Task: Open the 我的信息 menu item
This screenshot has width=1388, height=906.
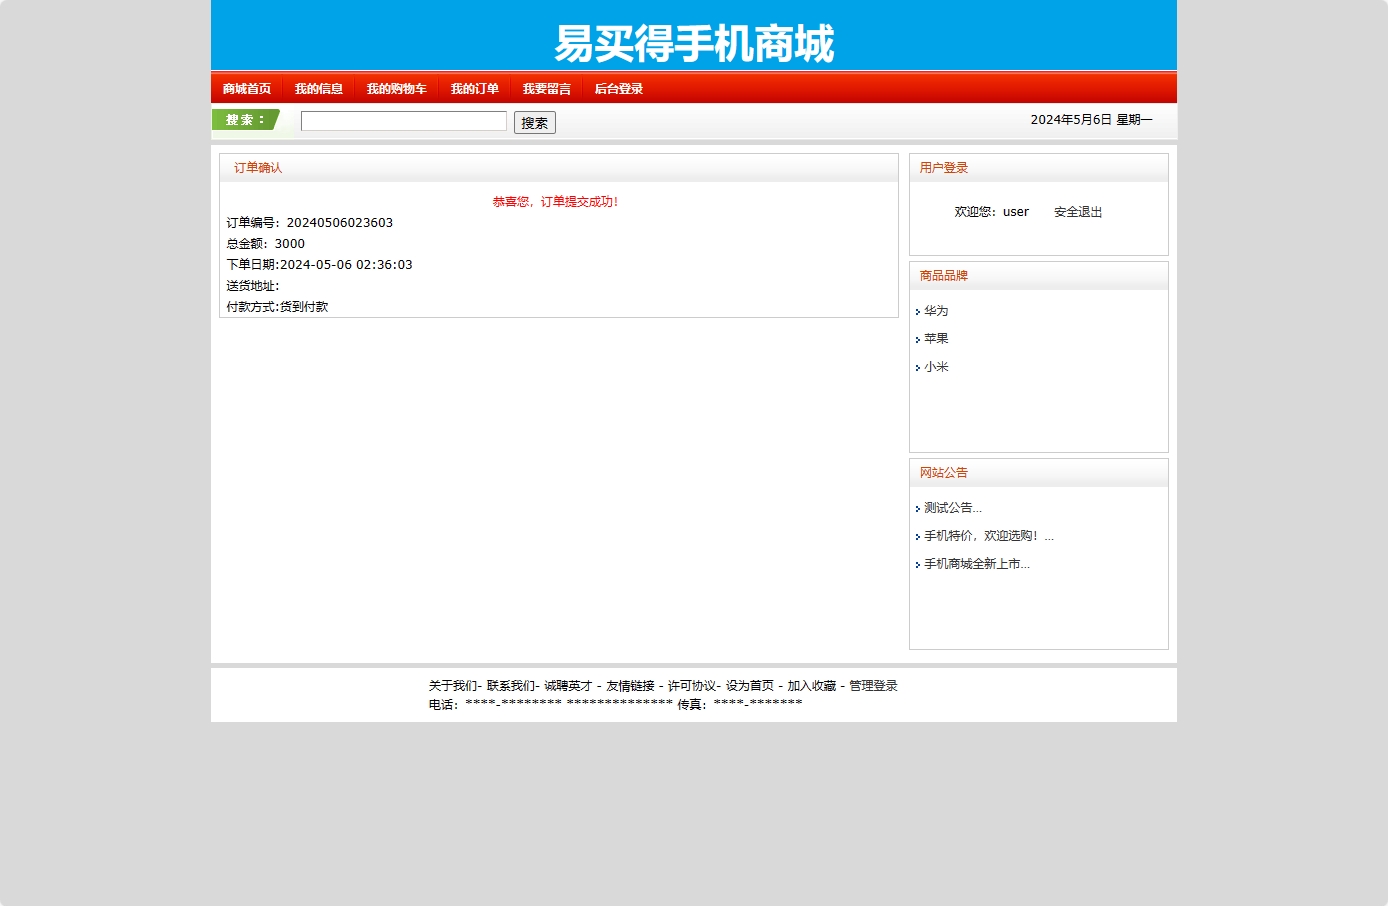Action: click(x=318, y=88)
